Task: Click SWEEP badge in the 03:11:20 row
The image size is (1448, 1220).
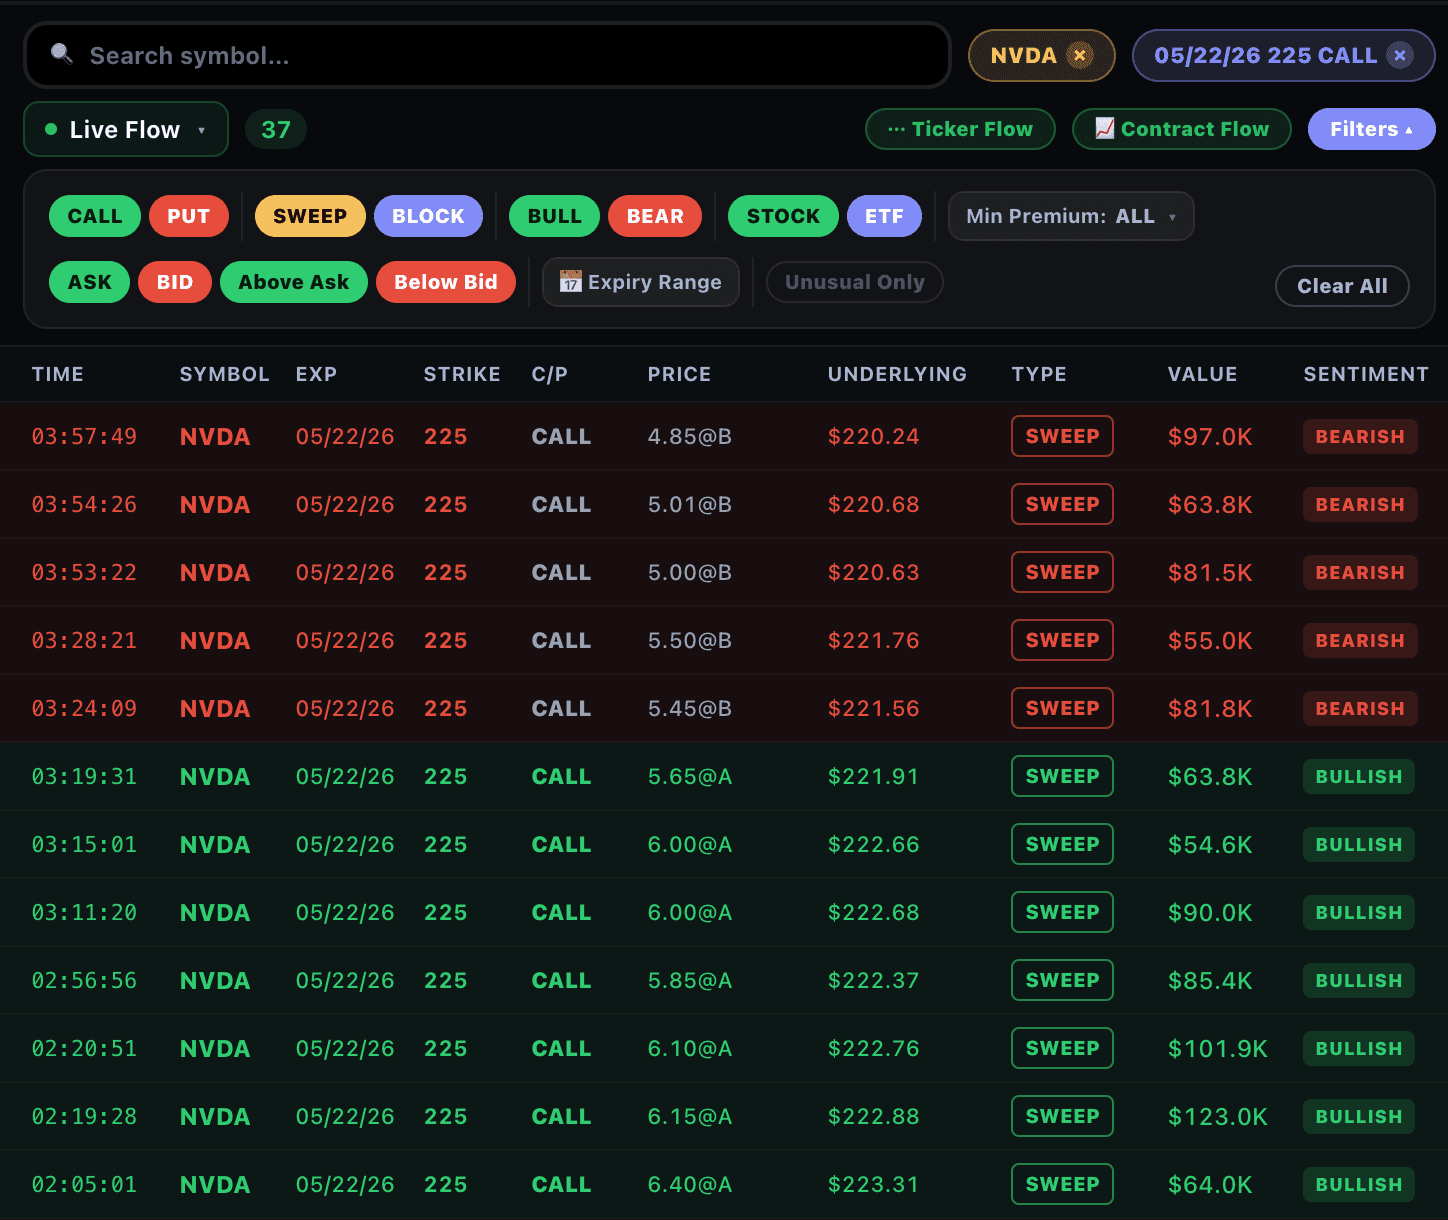Action: pos(1062,912)
